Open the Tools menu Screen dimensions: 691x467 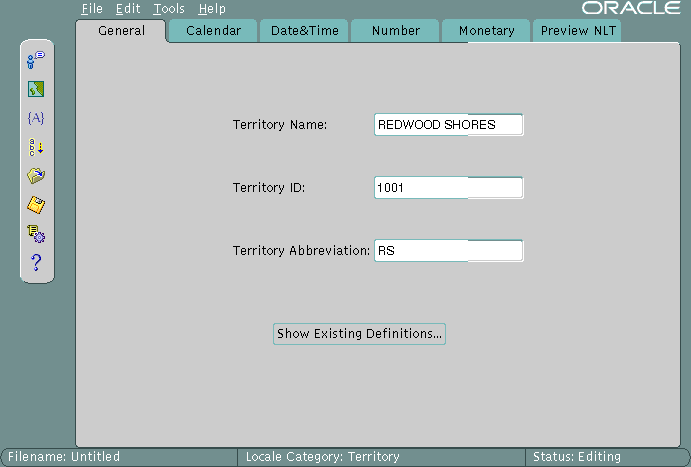click(168, 9)
